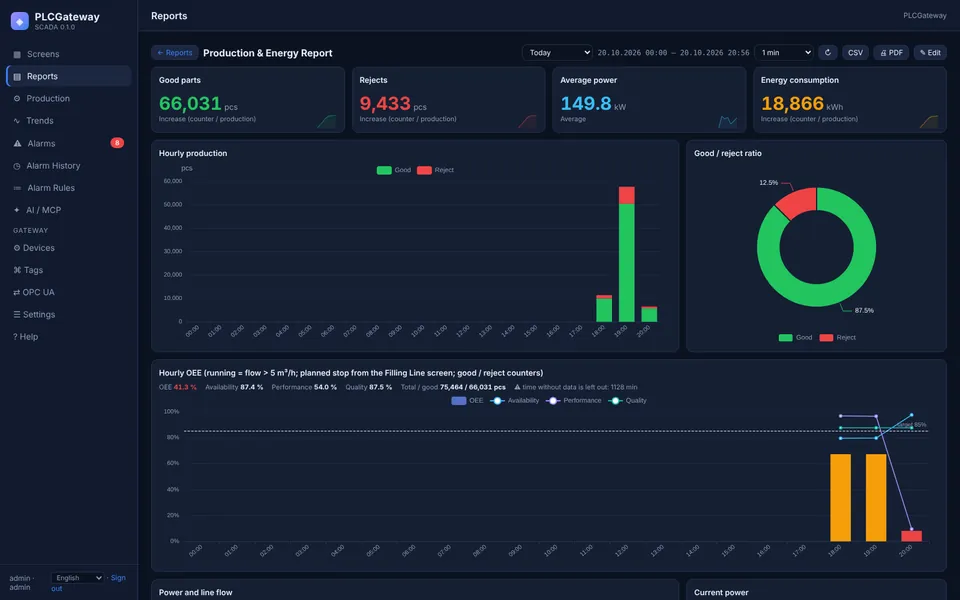Viewport: 960px width, 600px height.
Task: Toggle Quality series in the legend
Action: coord(628,400)
